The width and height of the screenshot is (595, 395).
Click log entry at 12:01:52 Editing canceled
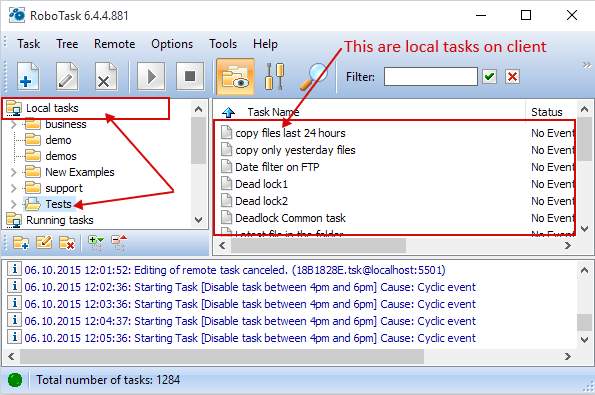(235, 270)
